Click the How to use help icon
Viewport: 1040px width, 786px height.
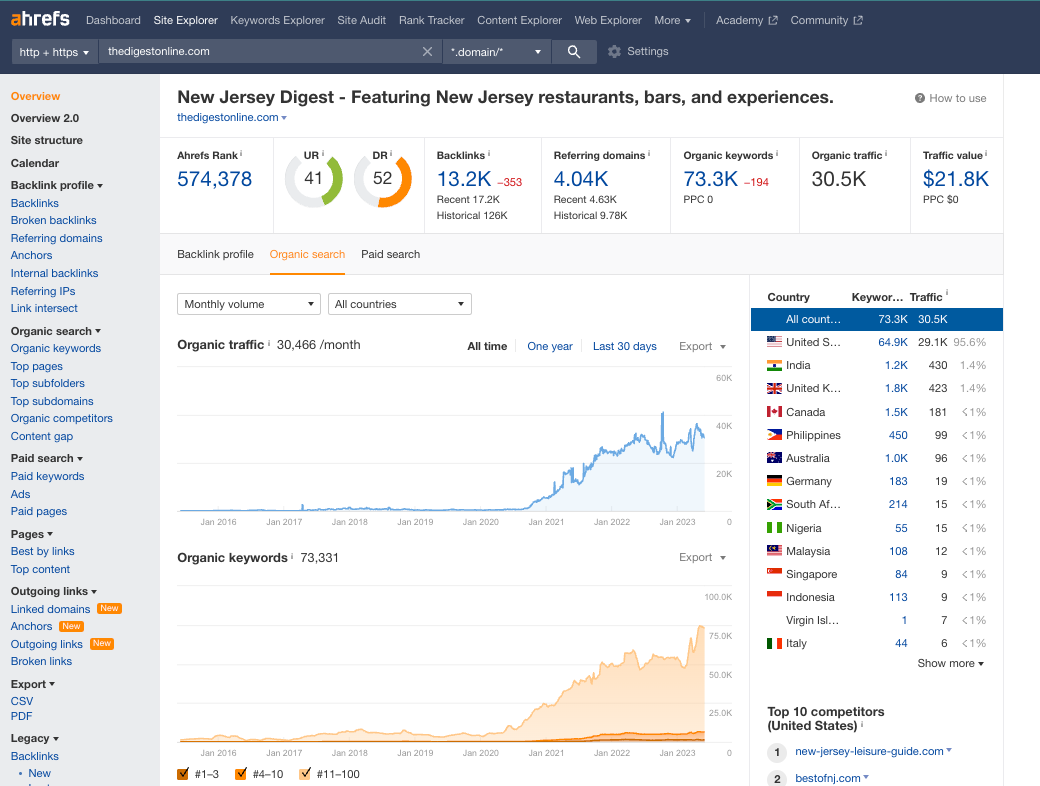coord(919,98)
